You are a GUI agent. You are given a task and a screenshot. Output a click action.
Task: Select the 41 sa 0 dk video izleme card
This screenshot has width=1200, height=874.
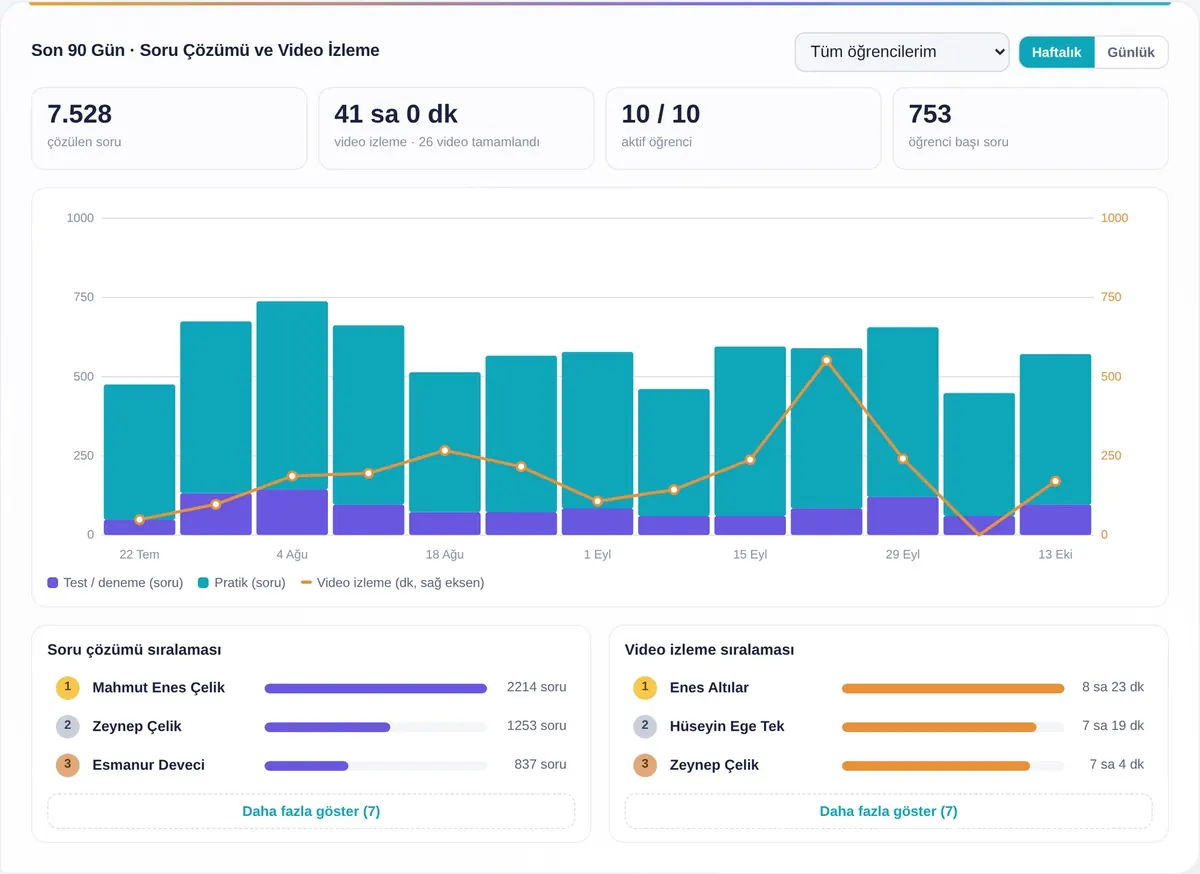coord(456,128)
